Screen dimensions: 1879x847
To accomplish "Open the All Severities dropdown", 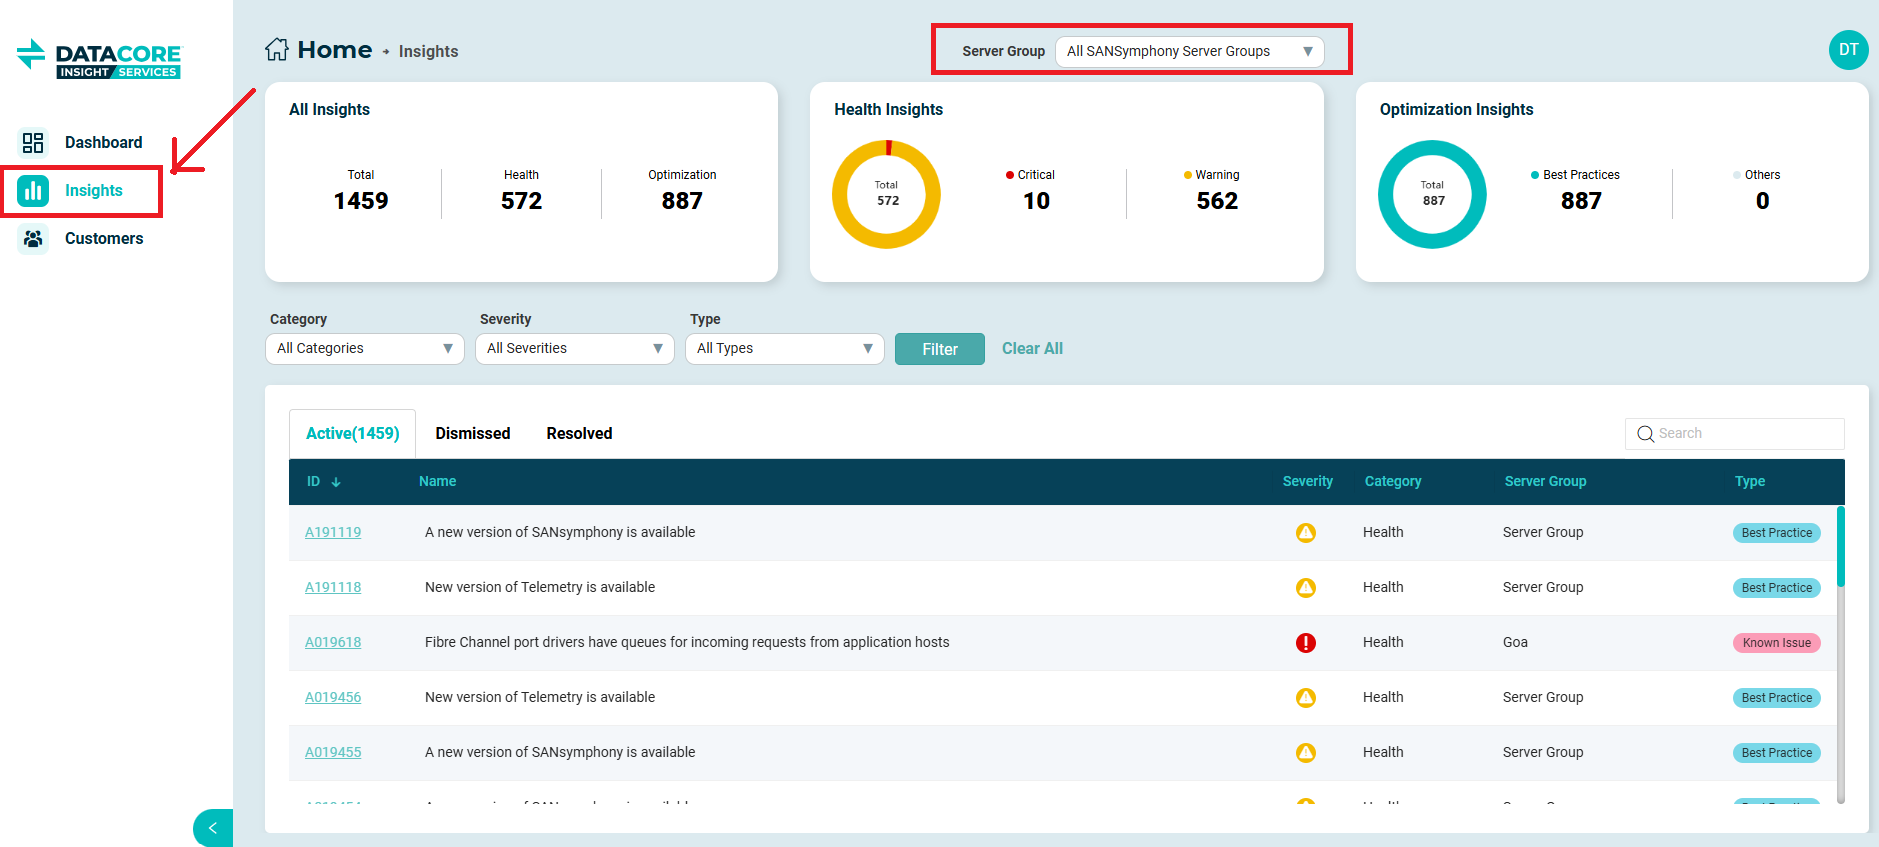I will 574,348.
